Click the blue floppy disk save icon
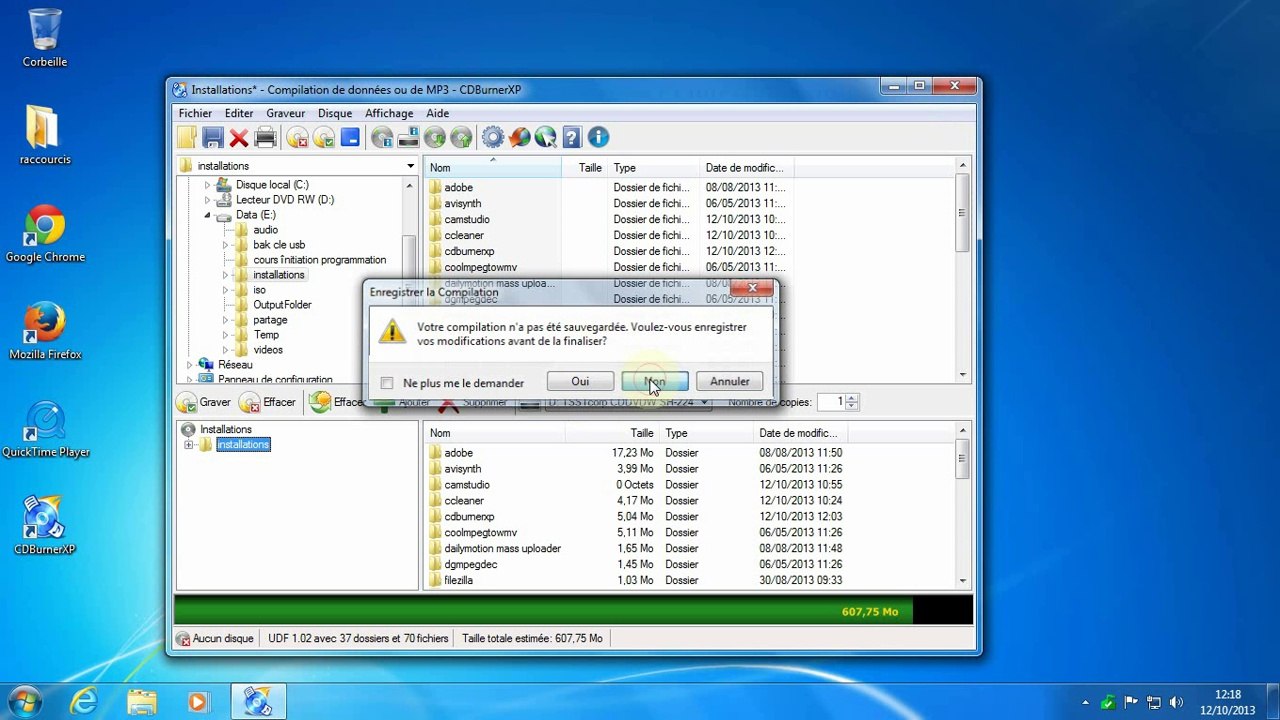1280x720 pixels. 212,138
